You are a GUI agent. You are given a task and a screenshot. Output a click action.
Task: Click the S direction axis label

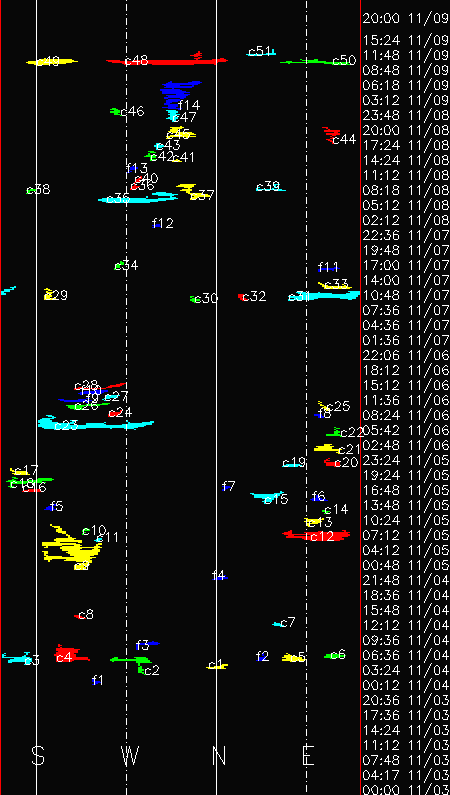tap(38, 755)
